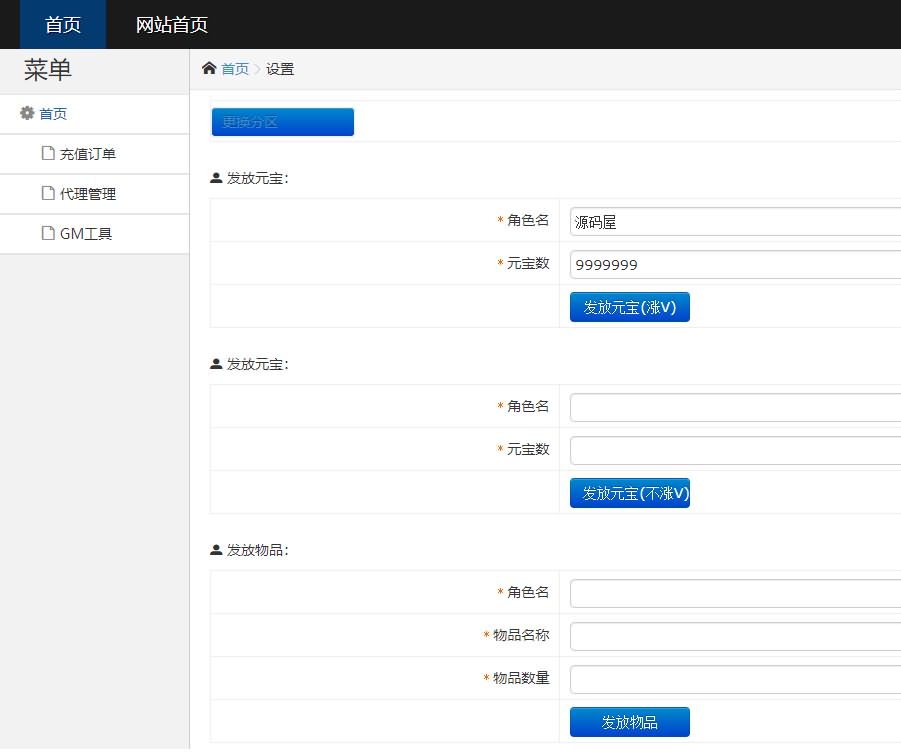Open the 首页 tab in the top bar
Image resolution: width=901 pixels, height=756 pixels.
(x=63, y=25)
